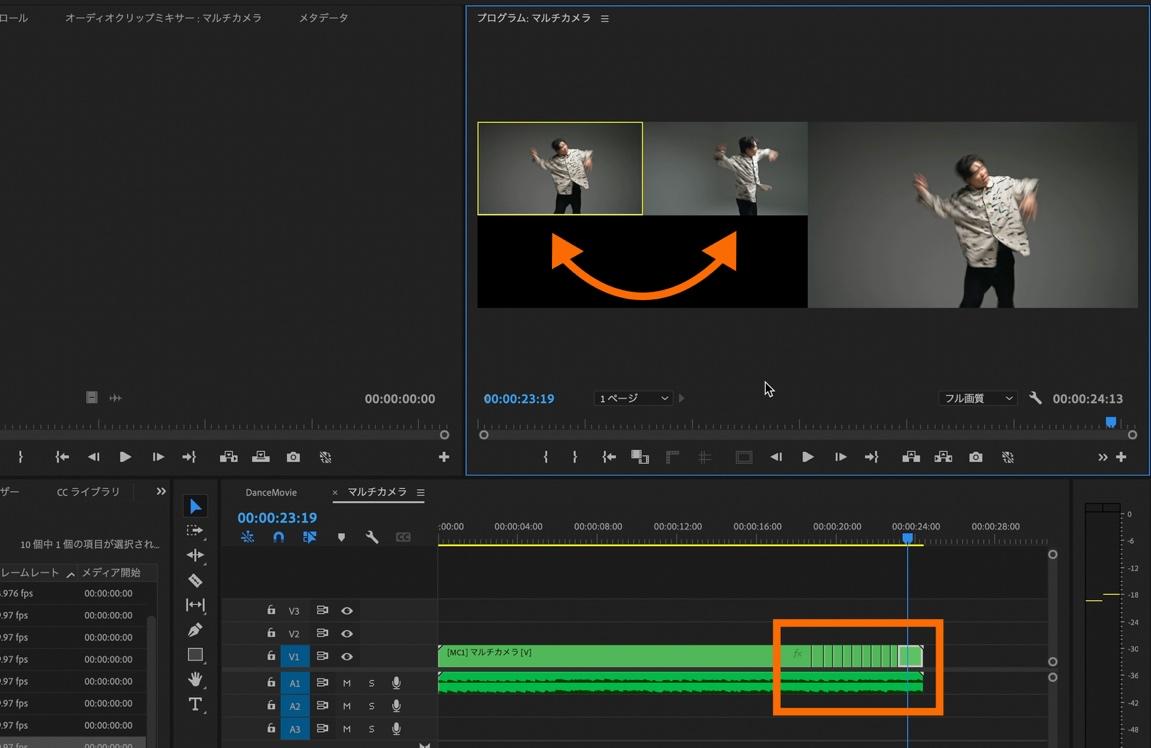Screen dimensions: 1151x748
Task: Toggle lock on V3 track
Action: 270,610
